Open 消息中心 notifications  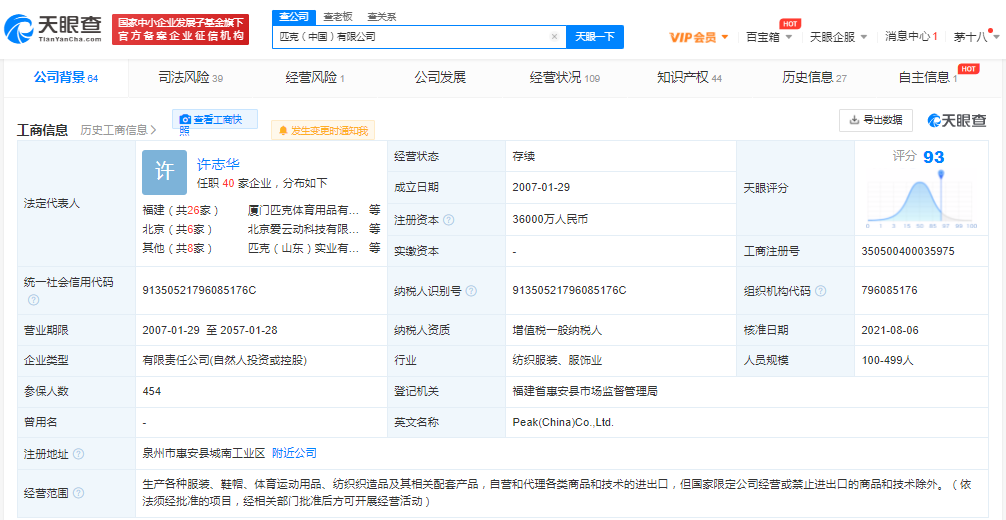(x=911, y=37)
